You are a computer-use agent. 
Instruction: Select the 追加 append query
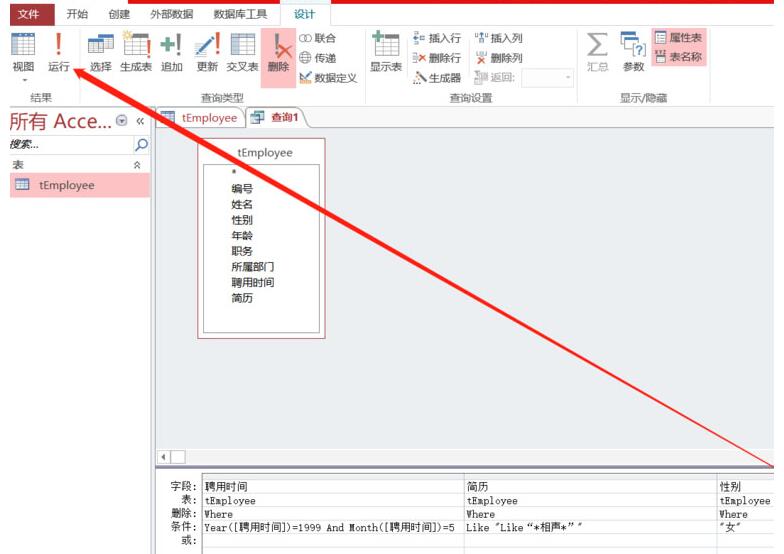tap(171, 52)
